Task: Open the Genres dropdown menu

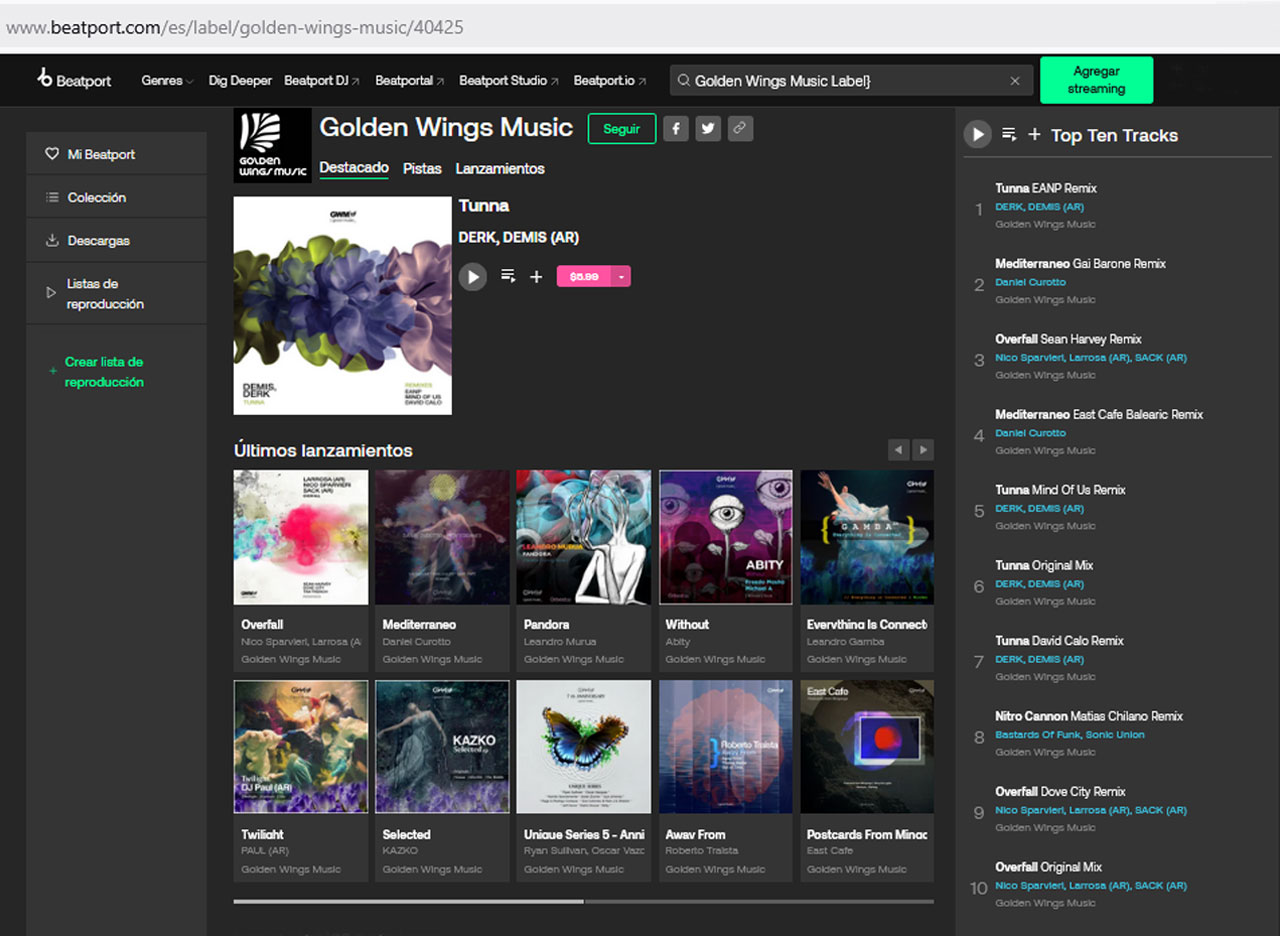Action: point(167,80)
